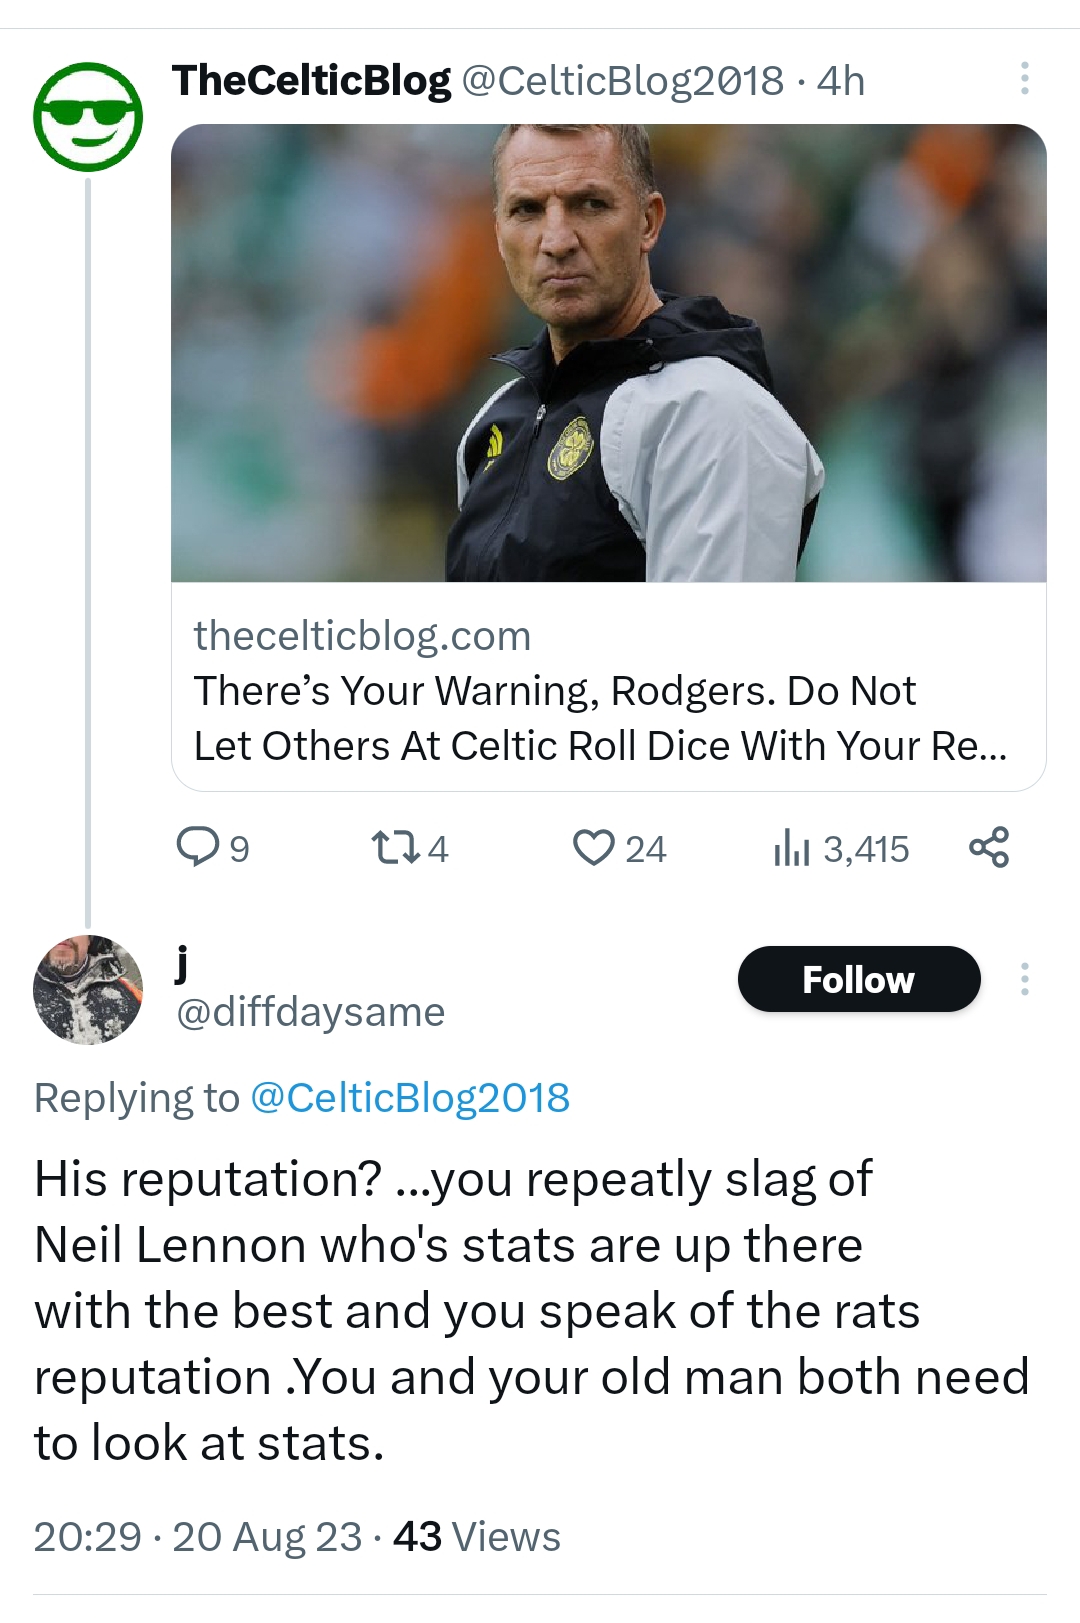Open j's profile picture
The height and width of the screenshot is (1623, 1080).
click(88, 989)
